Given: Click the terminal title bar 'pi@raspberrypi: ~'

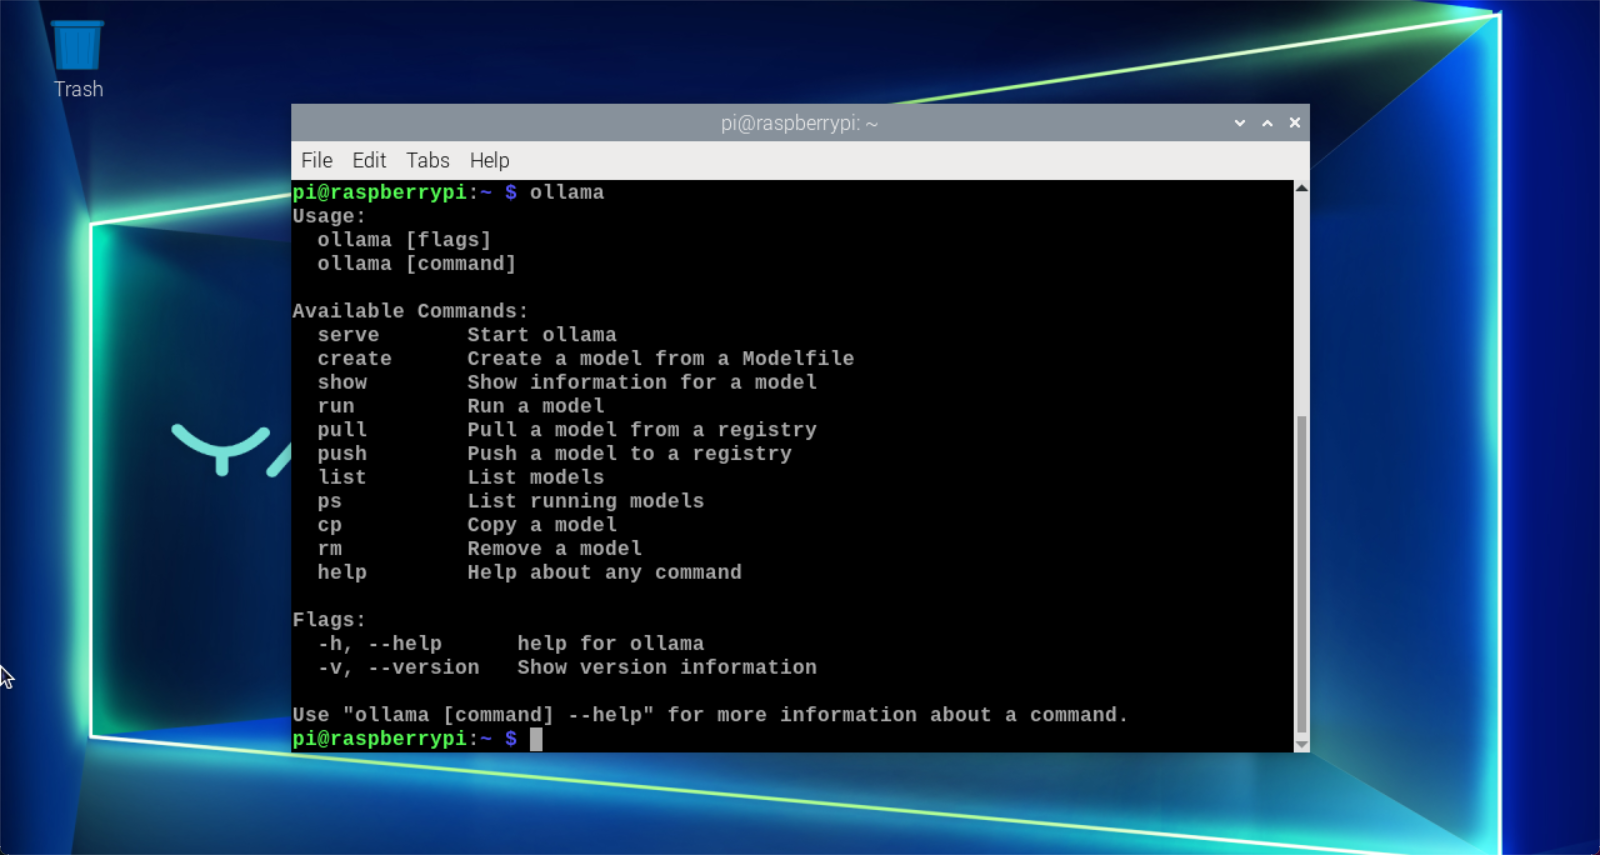Looking at the screenshot, I should tap(799, 123).
